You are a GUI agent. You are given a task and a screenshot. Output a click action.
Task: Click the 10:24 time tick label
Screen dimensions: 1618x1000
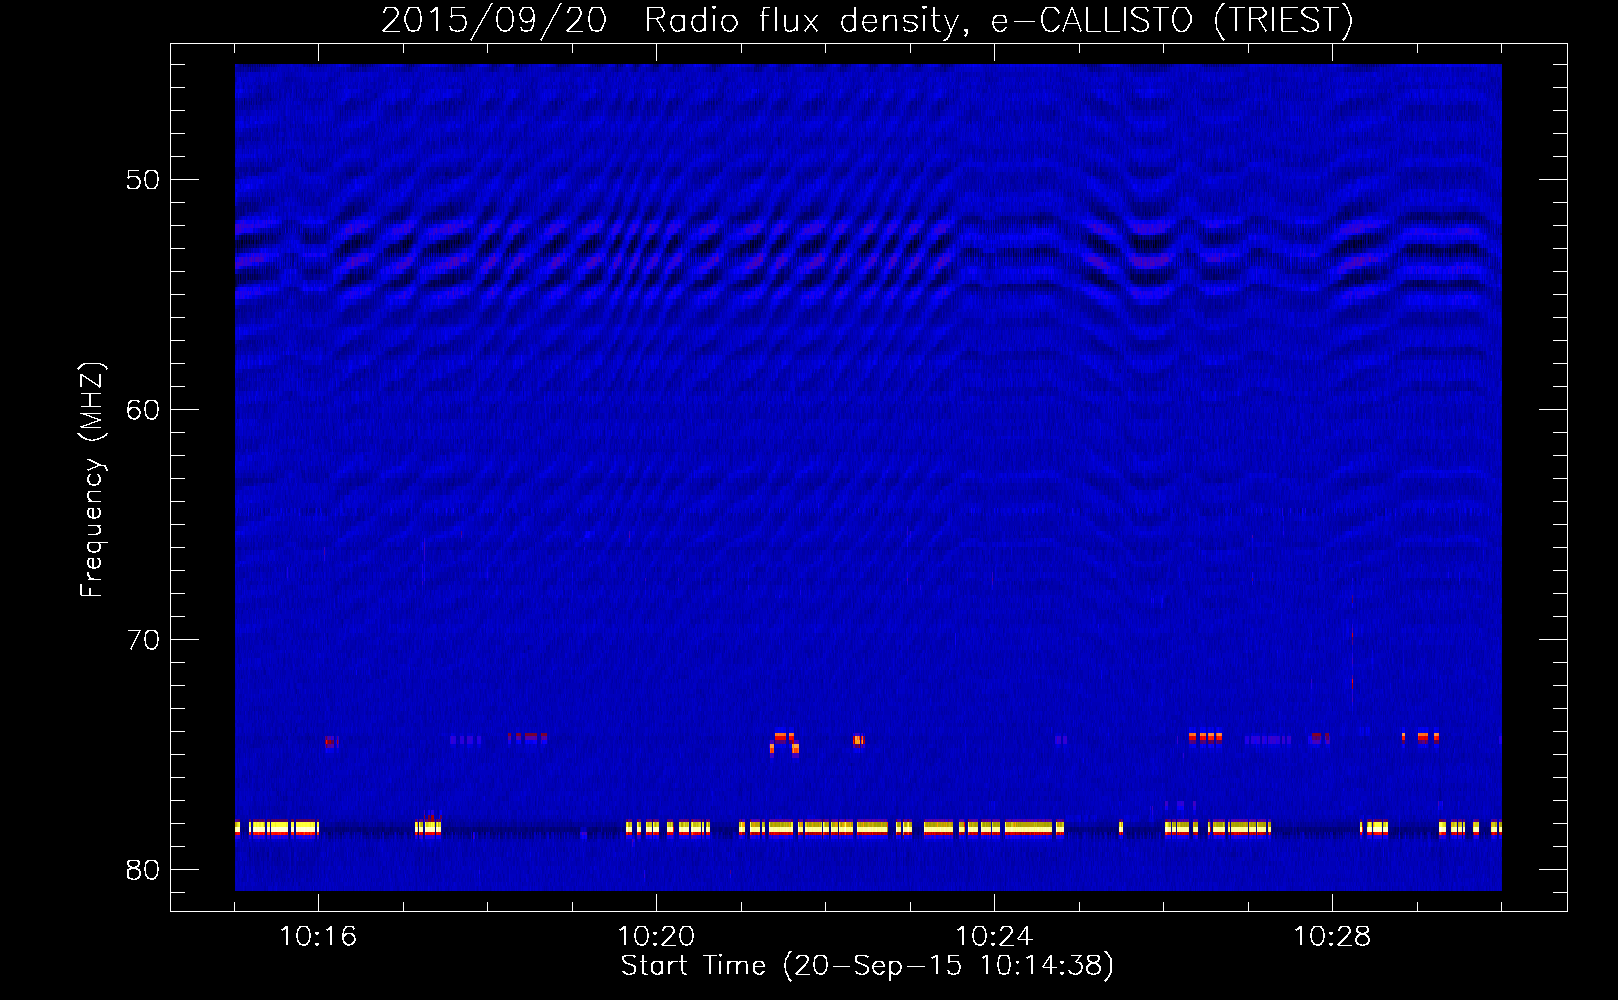pyautogui.click(x=994, y=937)
